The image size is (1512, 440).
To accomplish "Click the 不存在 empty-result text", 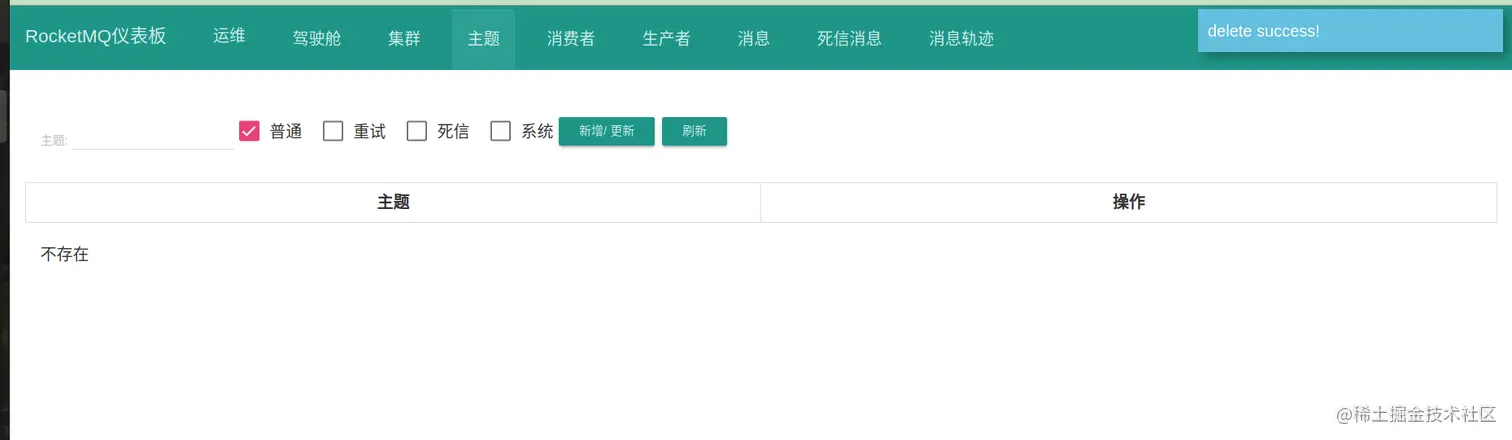I will pyautogui.click(x=65, y=254).
